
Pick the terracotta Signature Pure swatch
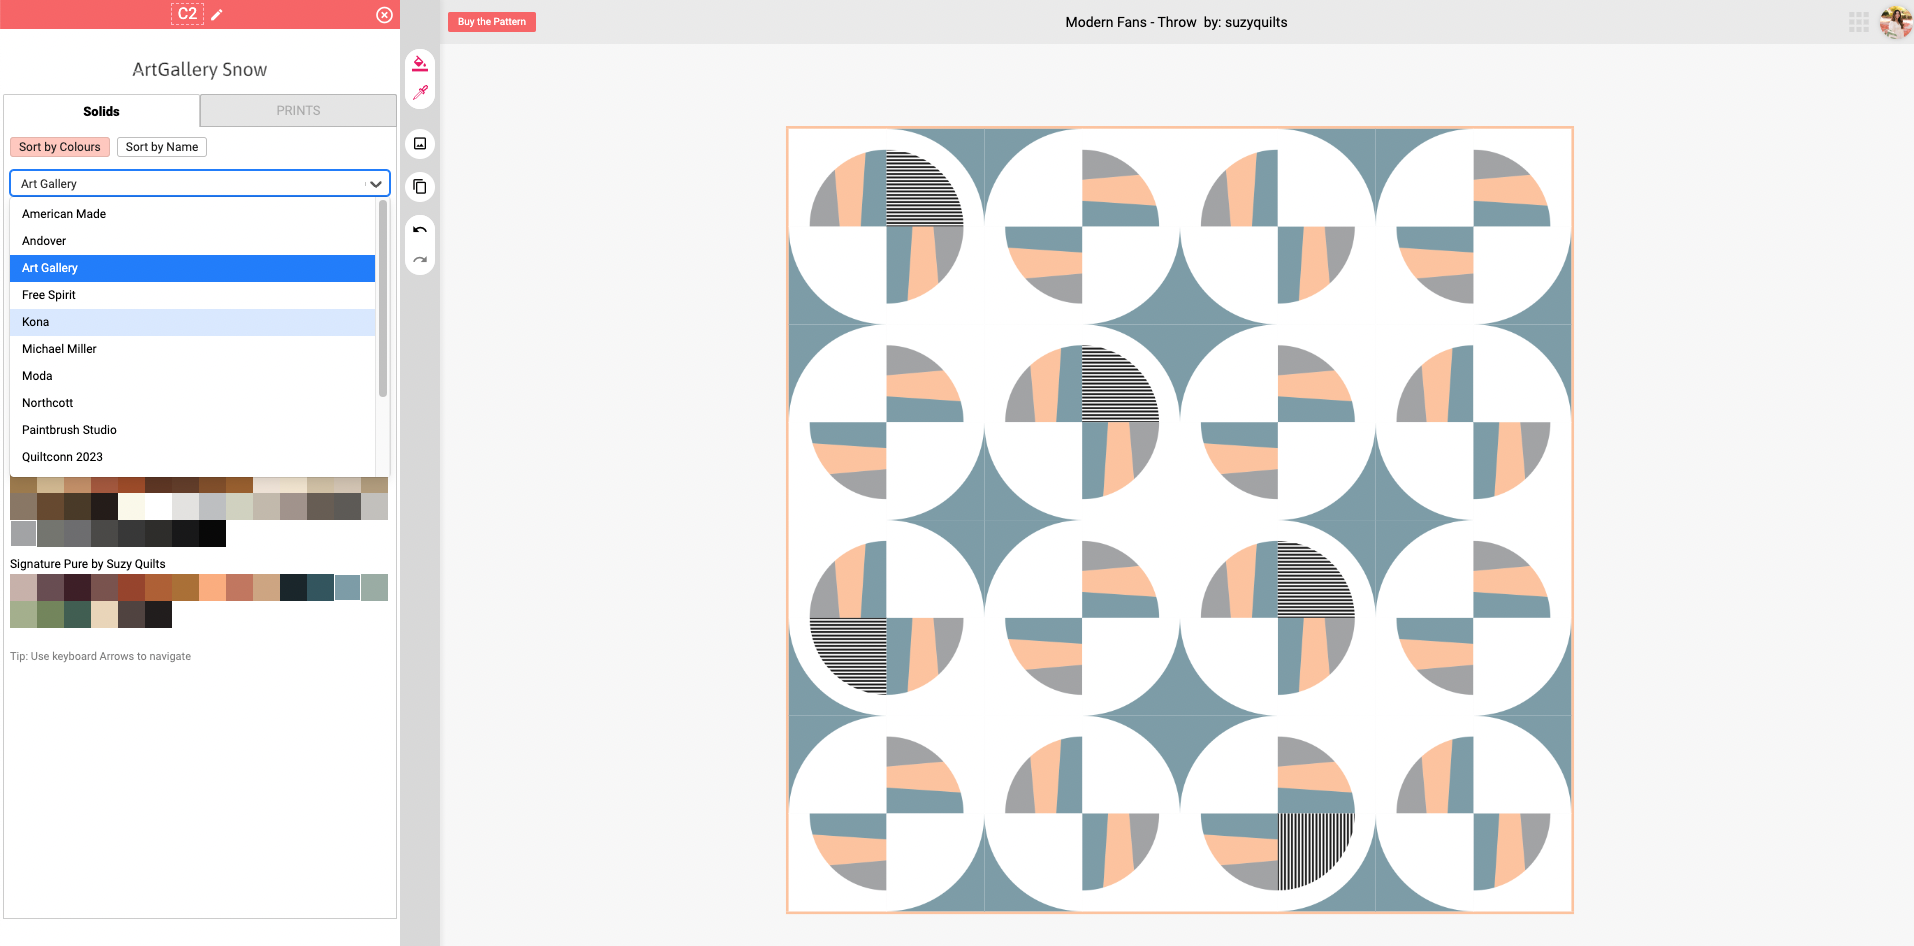click(x=239, y=588)
